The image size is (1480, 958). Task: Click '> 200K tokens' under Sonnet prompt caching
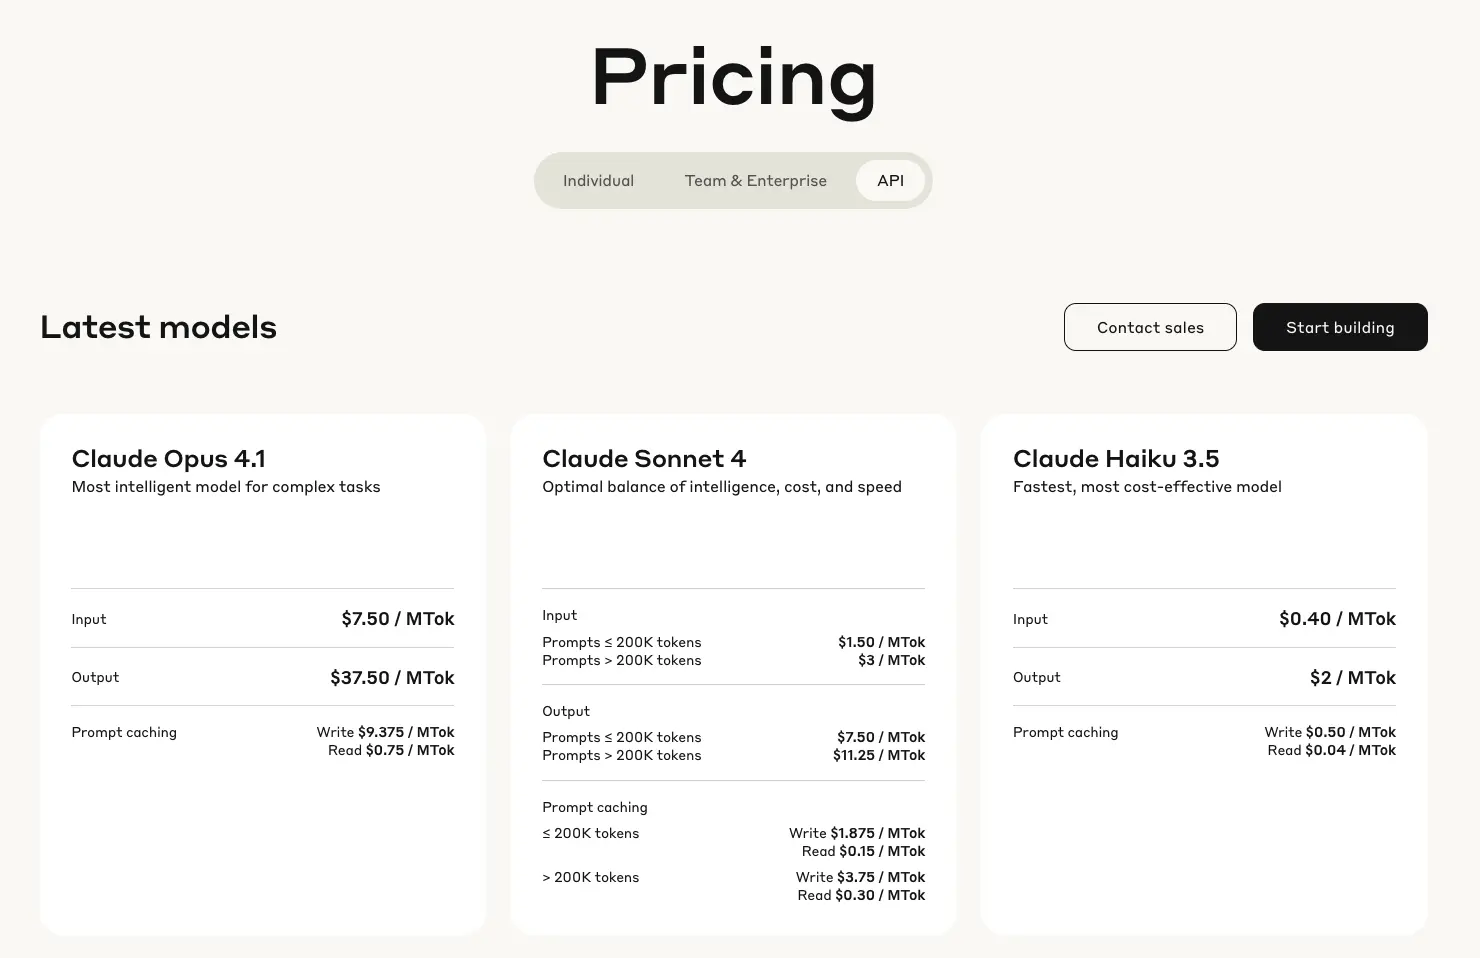pos(591,877)
